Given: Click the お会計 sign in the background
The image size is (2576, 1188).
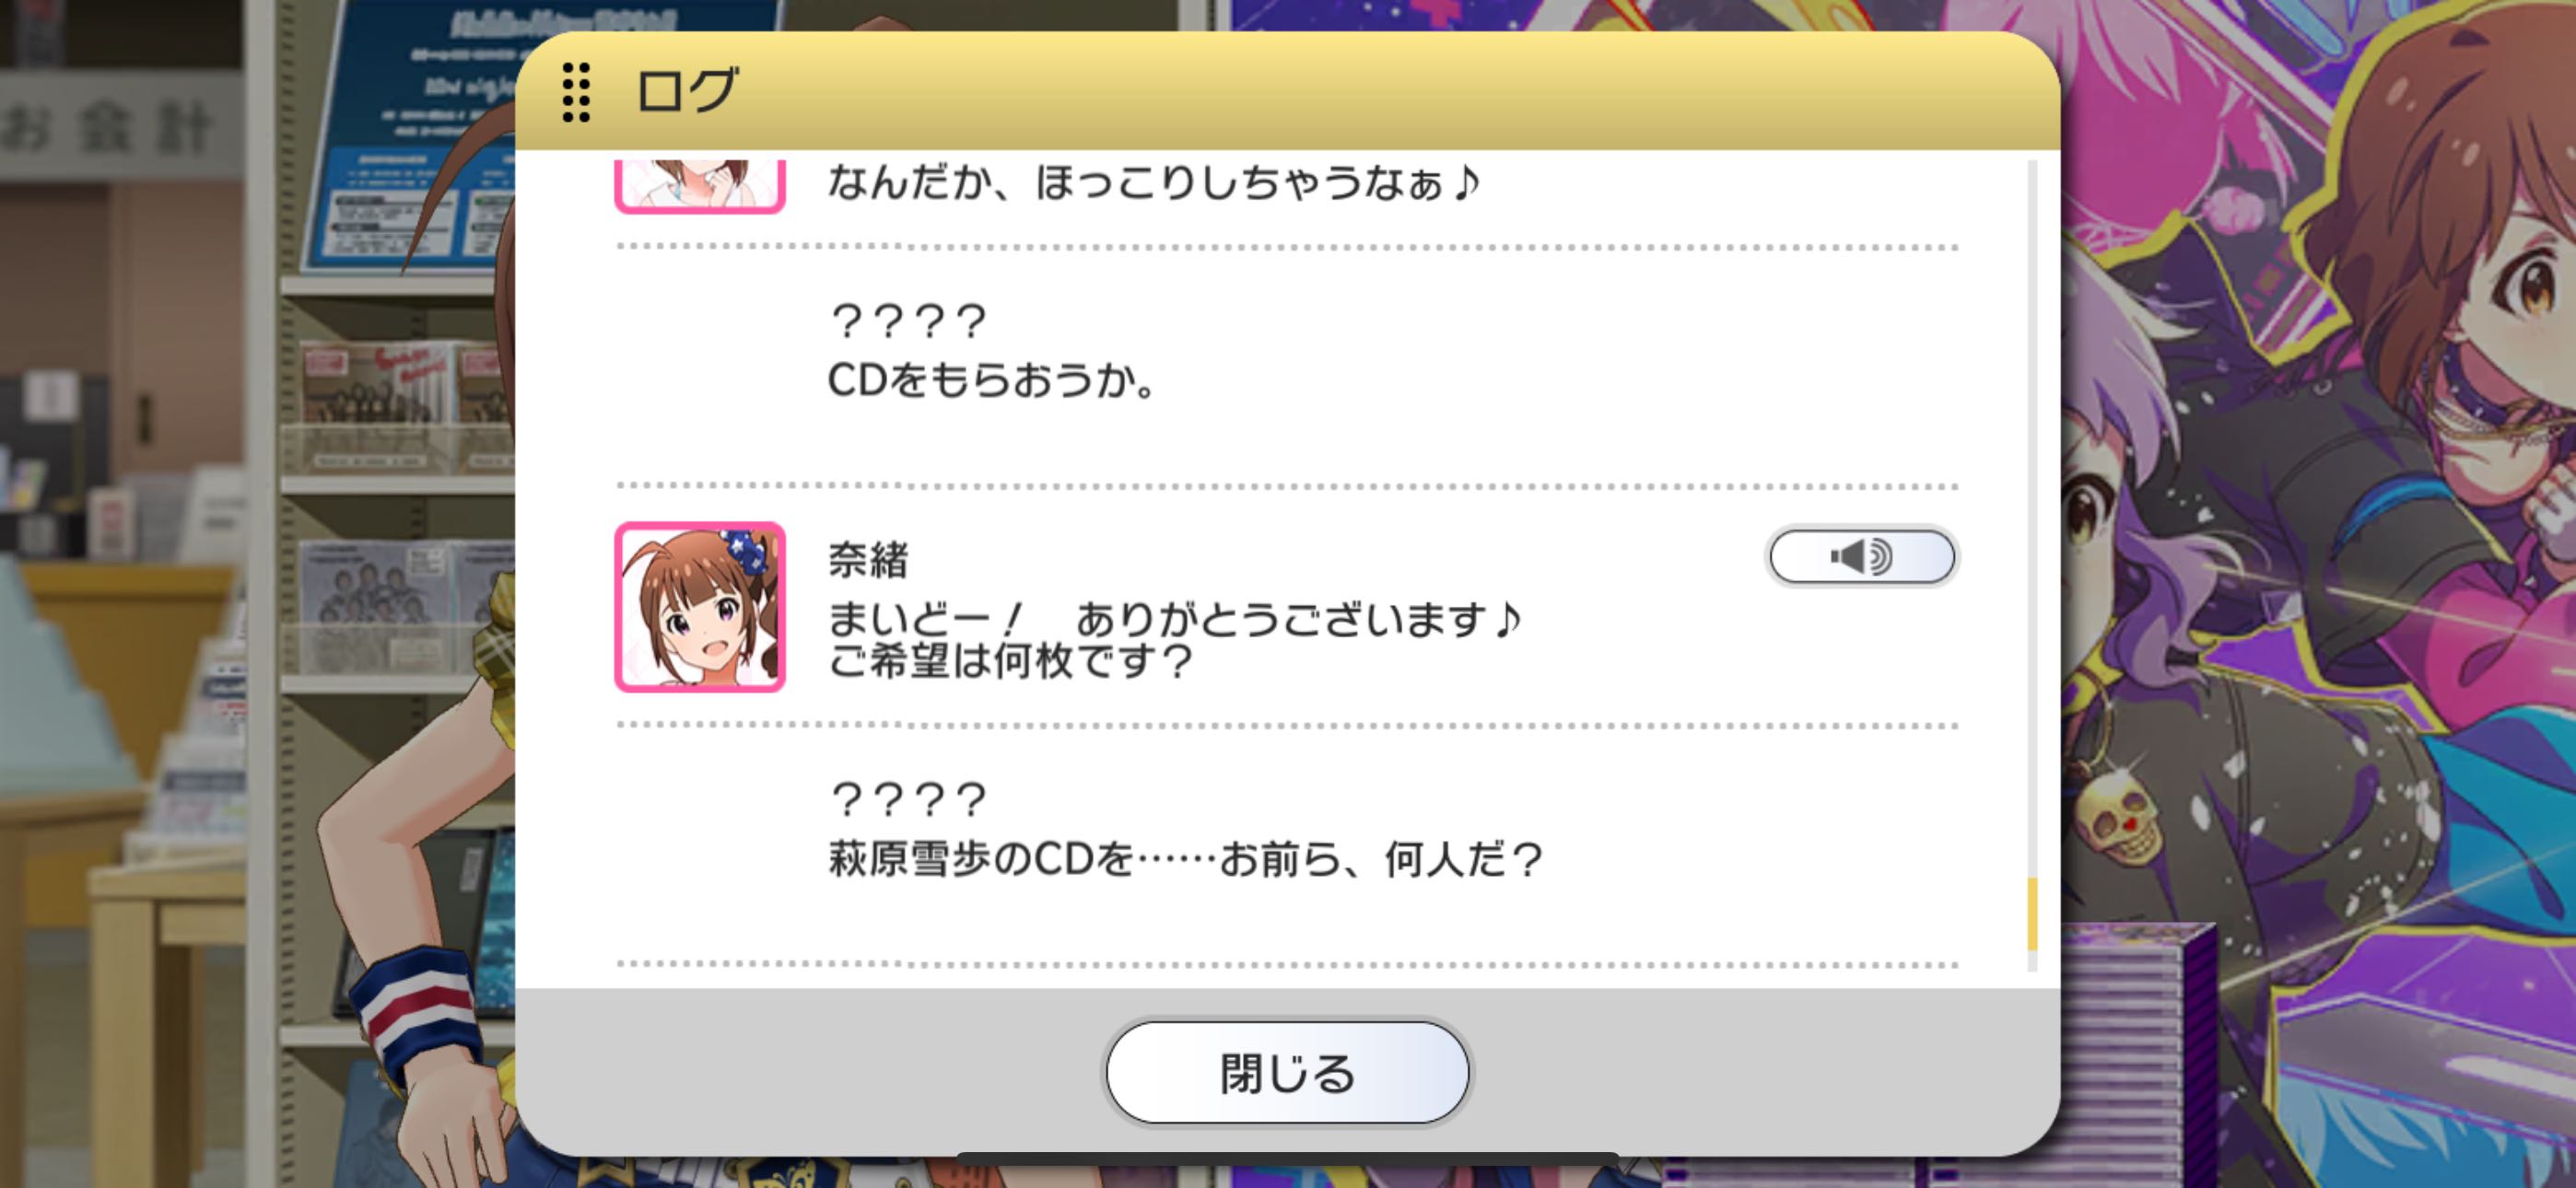Looking at the screenshot, I should pos(108,128).
